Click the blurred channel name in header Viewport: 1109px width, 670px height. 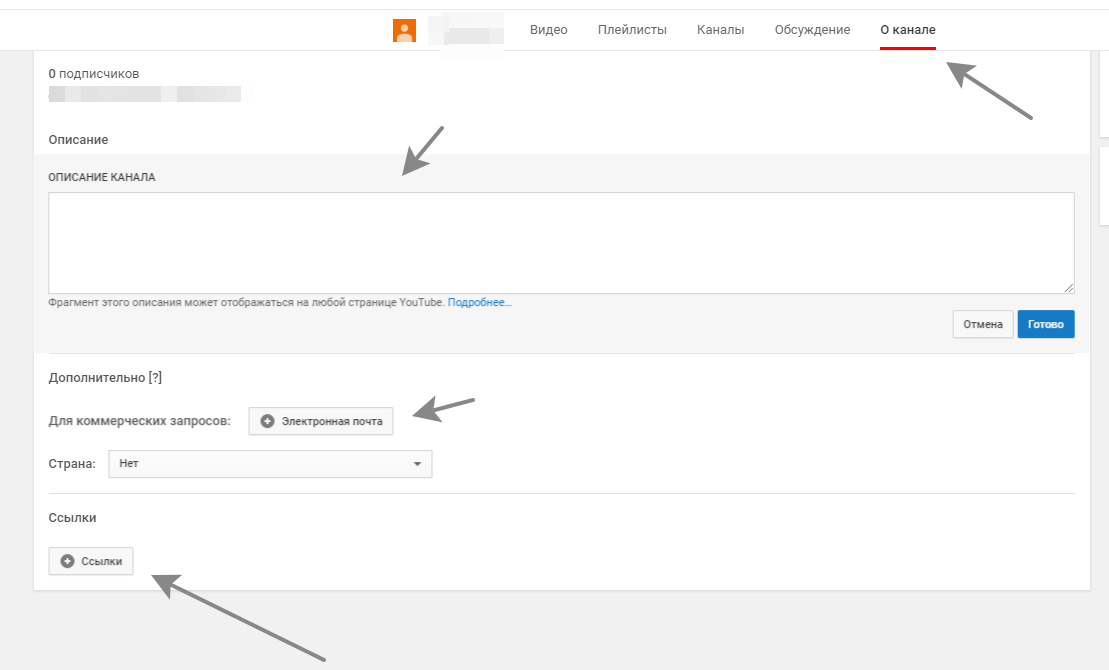465,31
